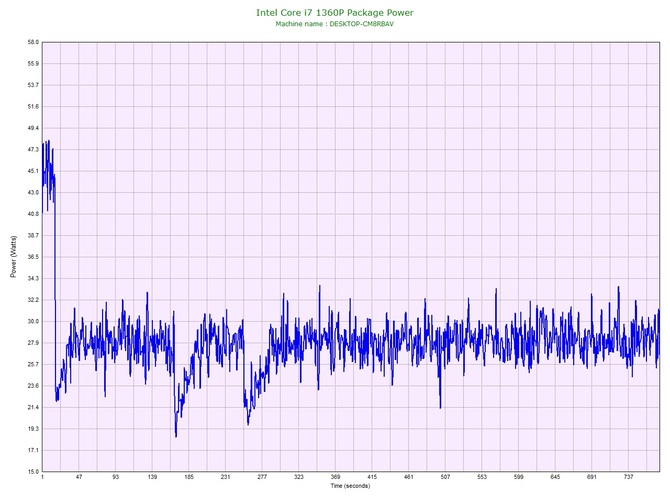Screen dimensions: 670x503
Task: Click the 185 seconds tick on the time axis
Action: click(189, 478)
